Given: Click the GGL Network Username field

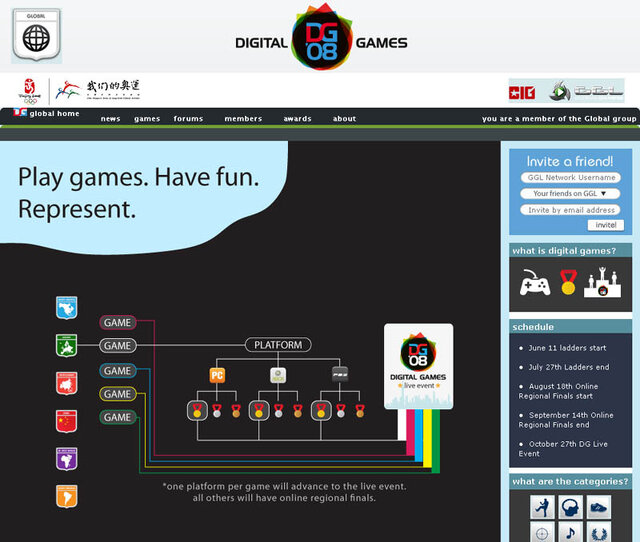Looking at the screenshot, I should pos(570,178).
